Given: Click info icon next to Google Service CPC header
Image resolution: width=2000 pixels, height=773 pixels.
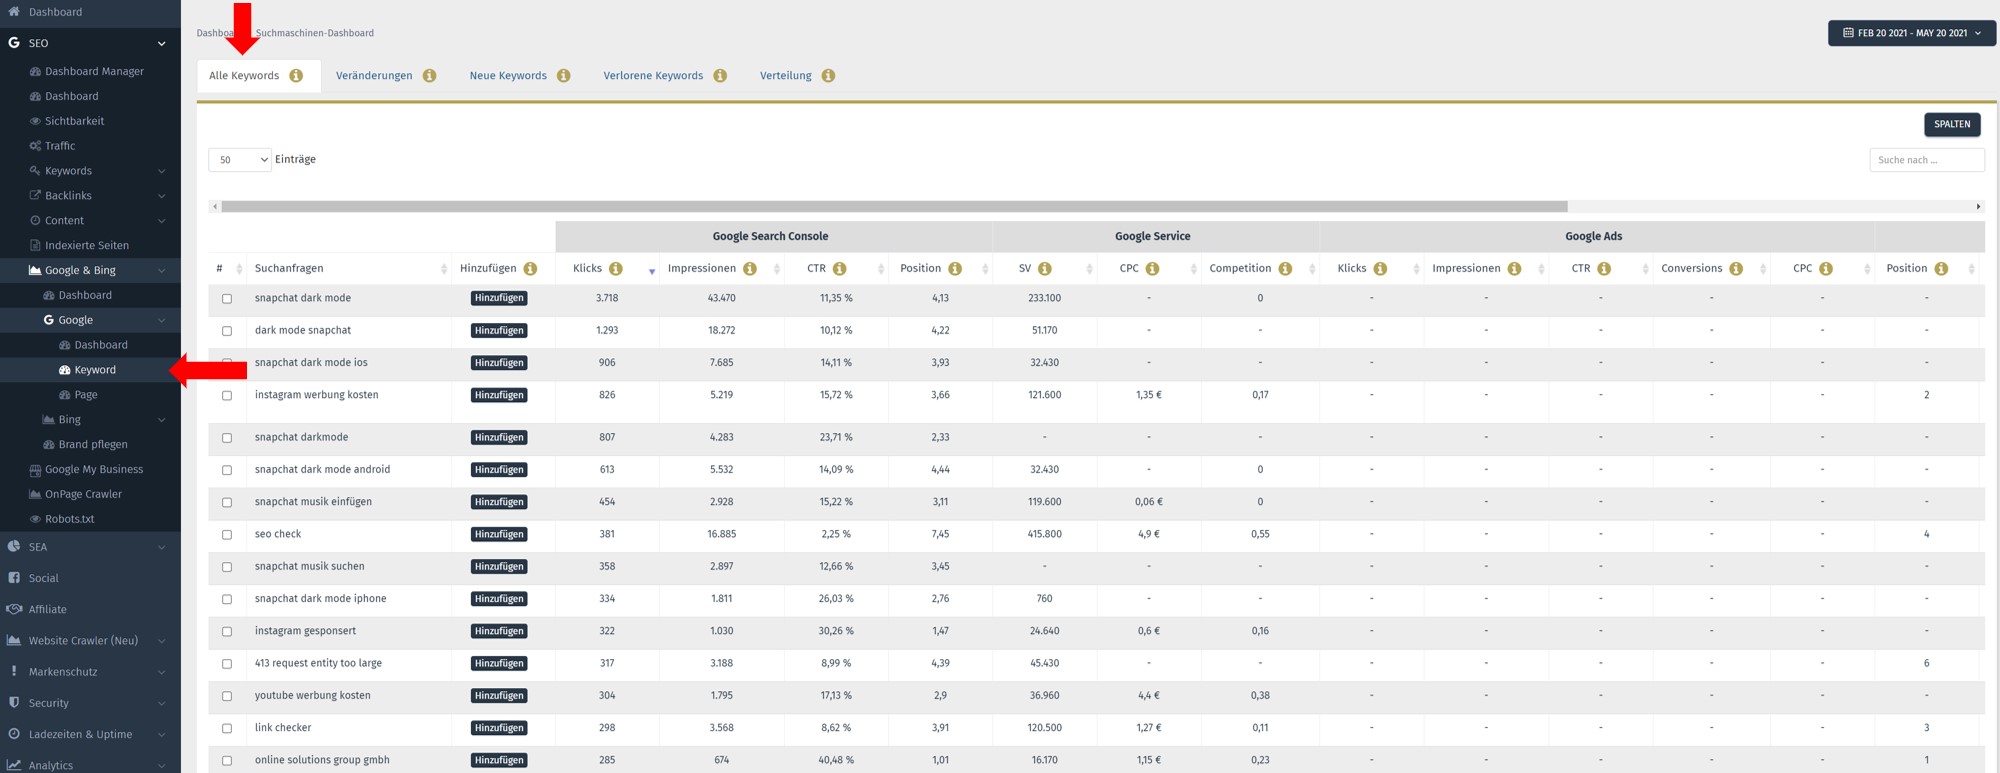Looking at the screenshot, I should (x=1153, y=269).
